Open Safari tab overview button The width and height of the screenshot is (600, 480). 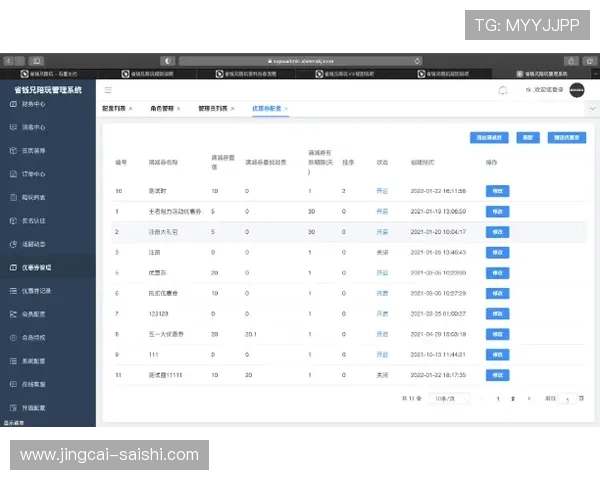(x=590, y=61)
